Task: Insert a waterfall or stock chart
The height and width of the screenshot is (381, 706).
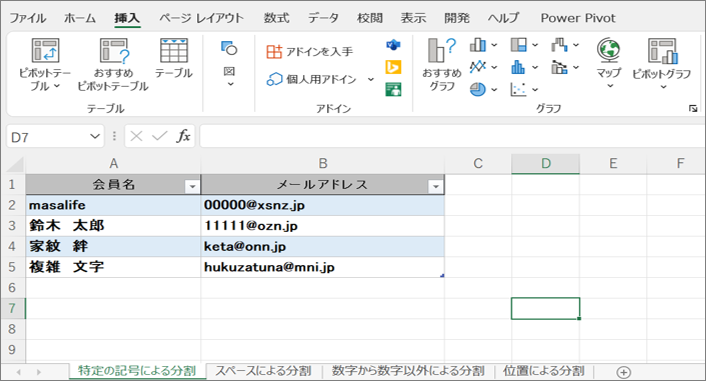Action: coord(559,45)
